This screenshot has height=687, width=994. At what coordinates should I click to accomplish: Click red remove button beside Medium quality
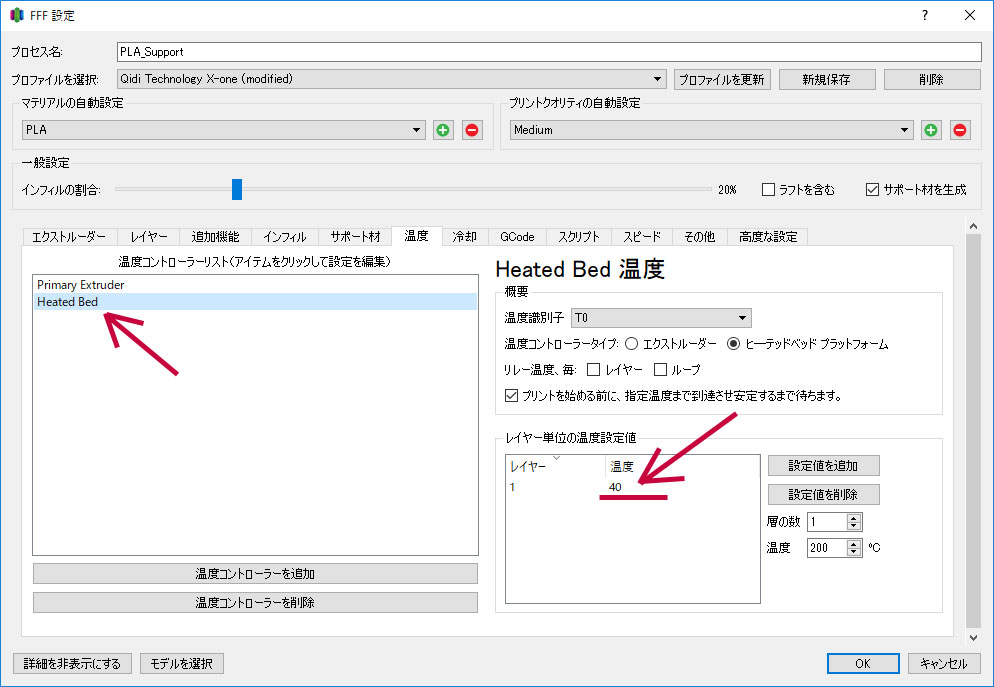(x=959, y=130)
